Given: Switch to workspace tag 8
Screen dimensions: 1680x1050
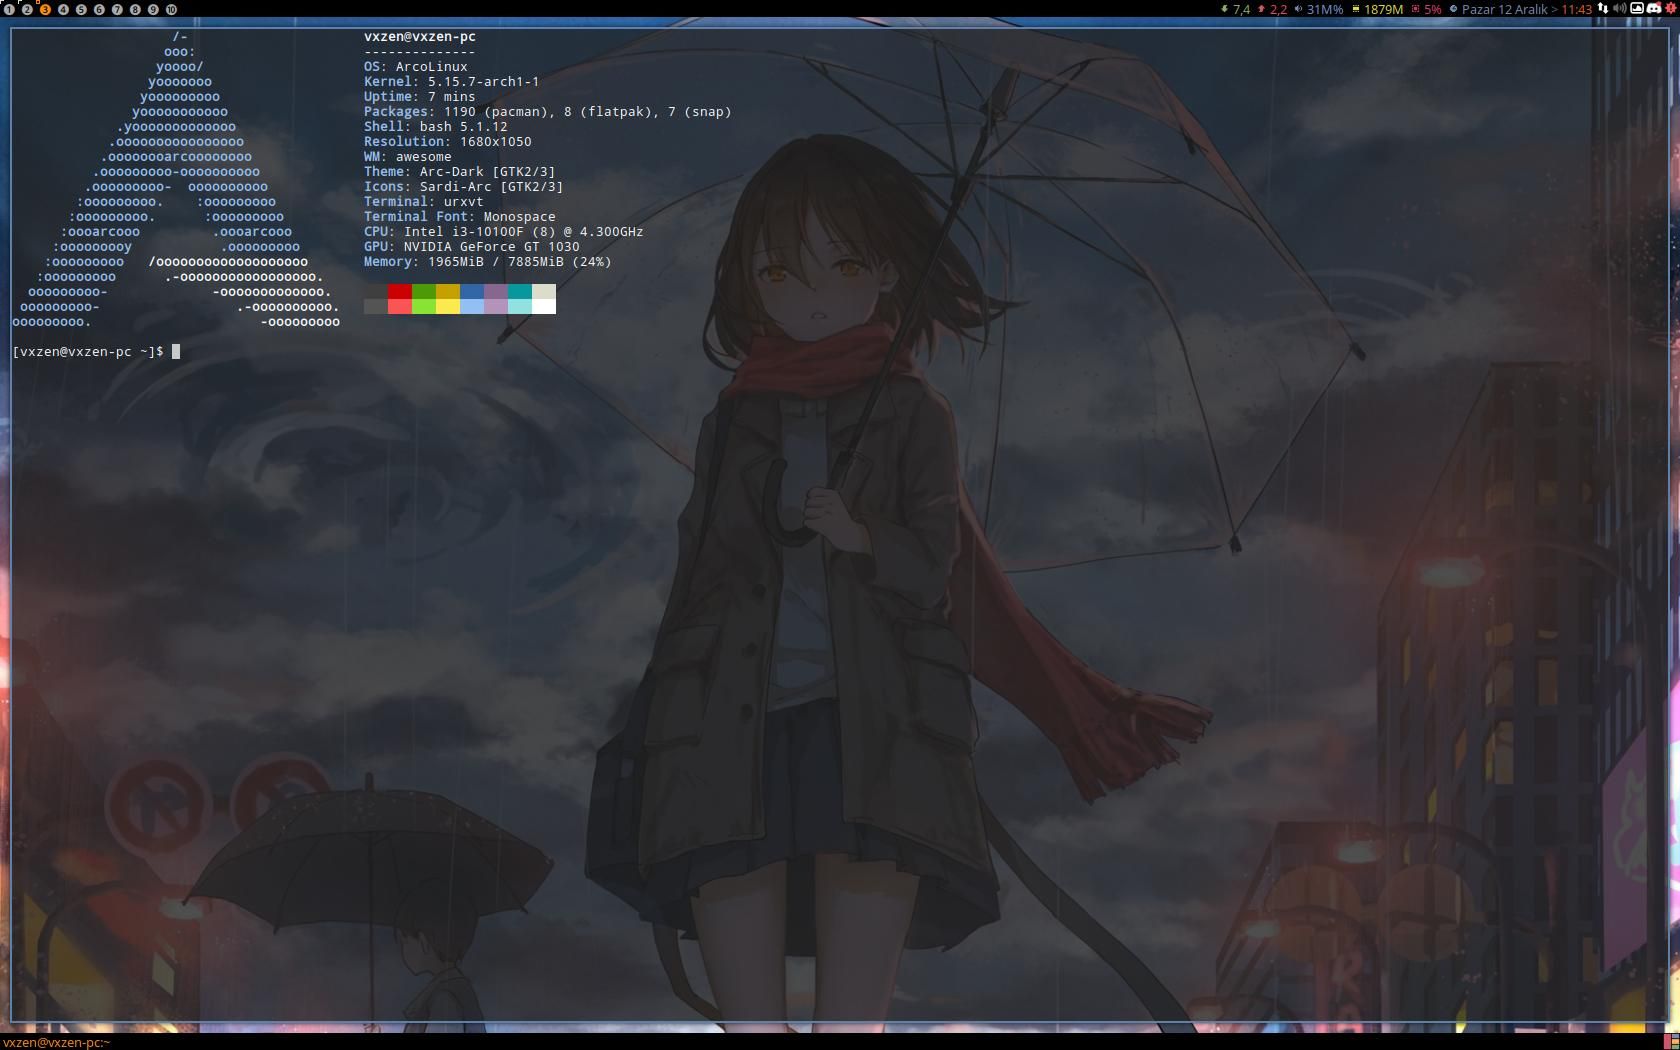Looking at the screenshot, I should click(x=135, y=9).
